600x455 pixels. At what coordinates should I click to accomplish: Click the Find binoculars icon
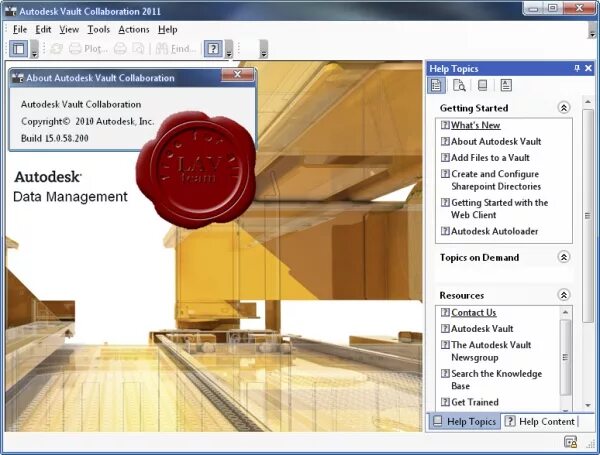[161, 49]
